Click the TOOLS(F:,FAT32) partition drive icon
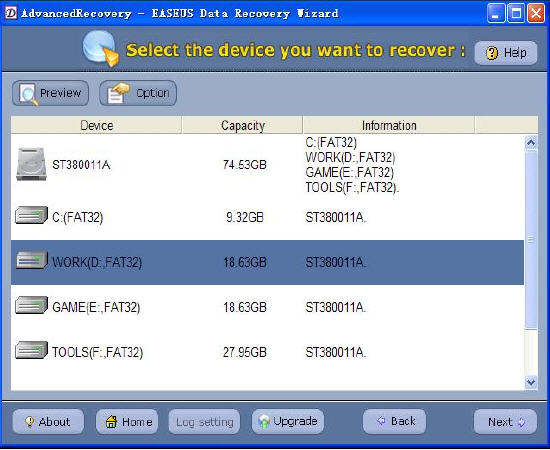Image resolution: width=550 pixels, height=450 pixels. [31, 350]
